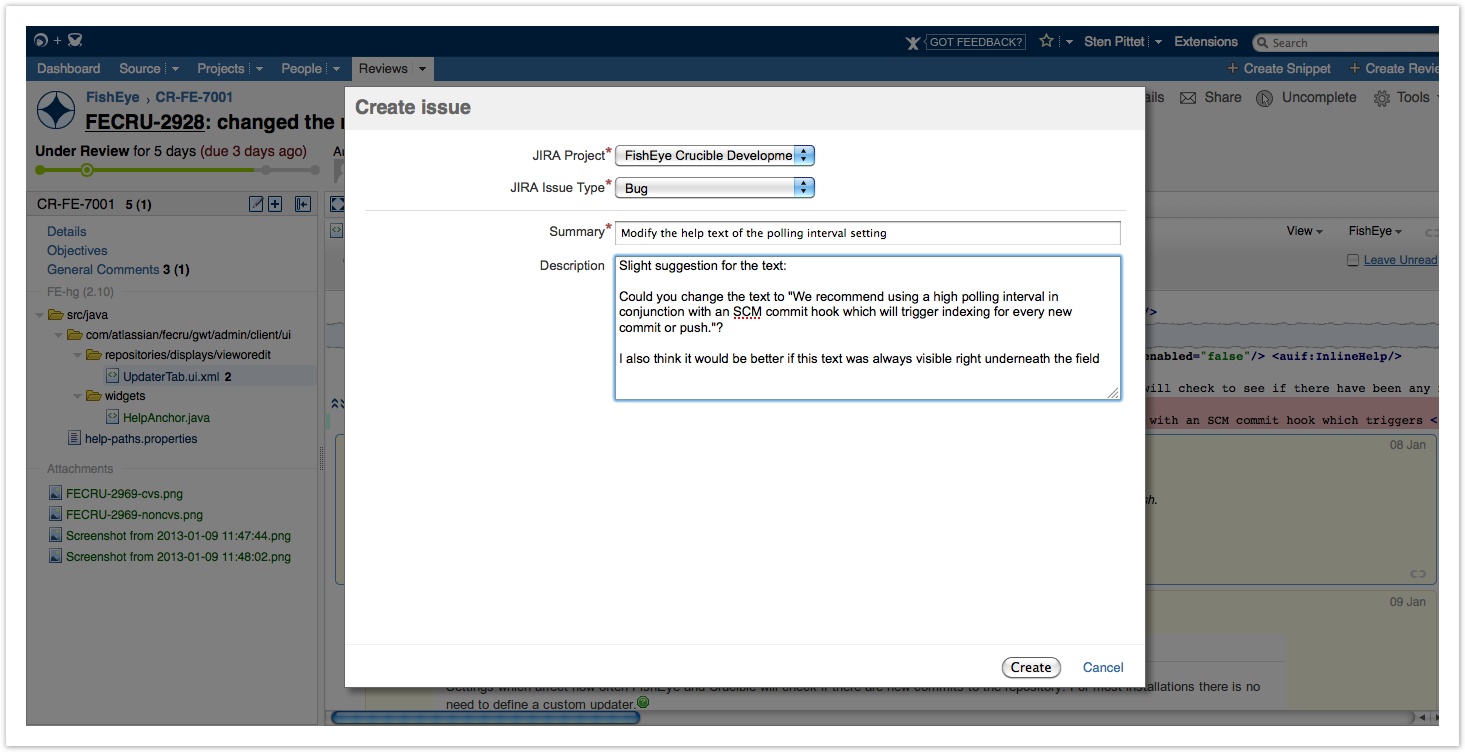The width and height of the screenshot is (1465, 752).
Task: Open the Source menu arrow
Action: [175, 69]
